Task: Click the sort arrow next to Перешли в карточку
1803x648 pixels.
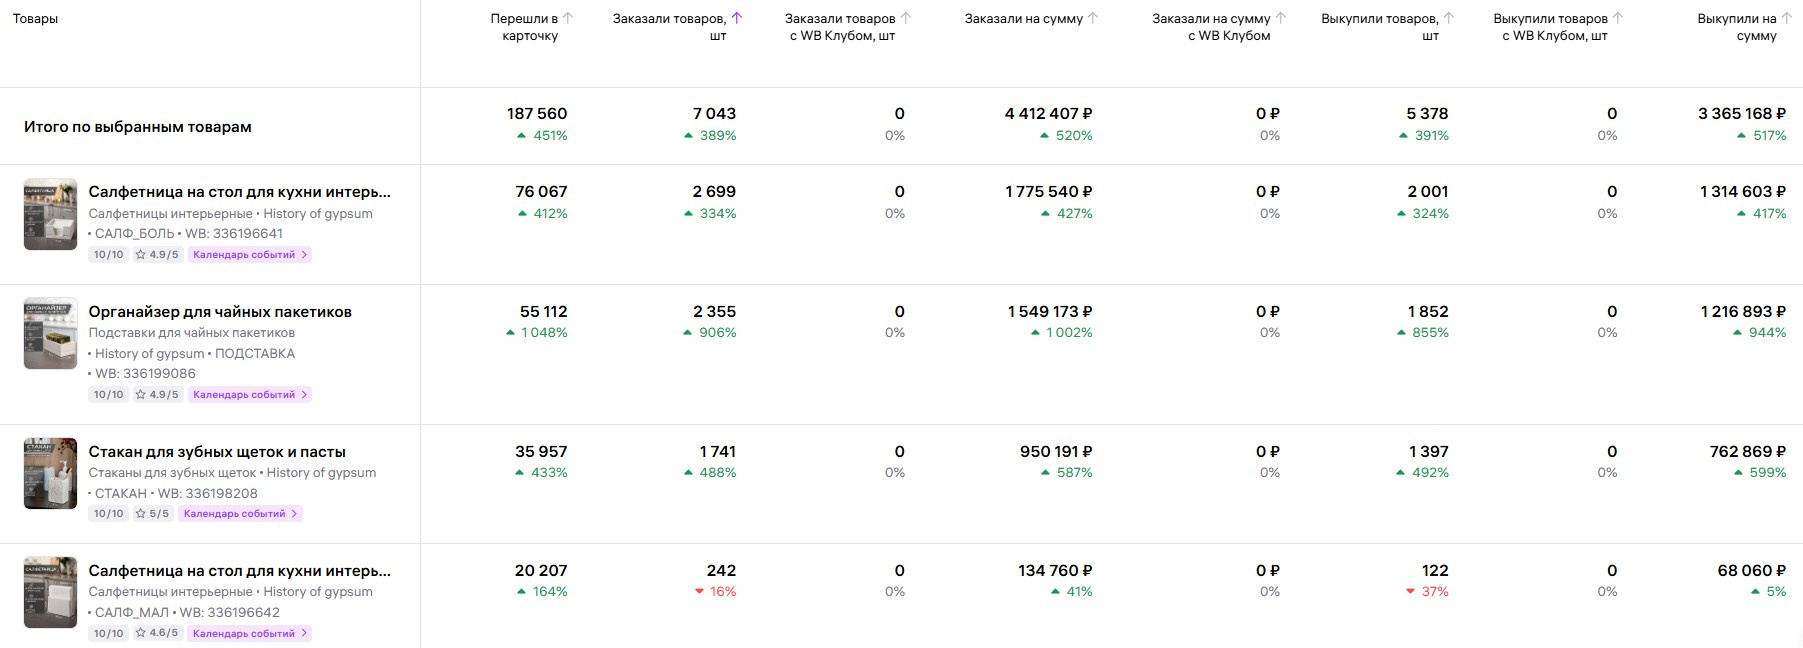Action: [x=568, y=18]
